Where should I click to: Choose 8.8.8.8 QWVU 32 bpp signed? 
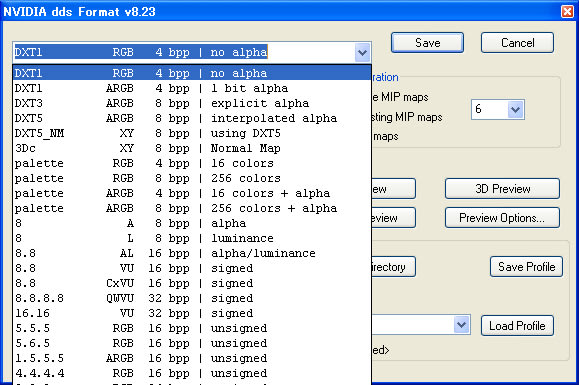[192, 298]
